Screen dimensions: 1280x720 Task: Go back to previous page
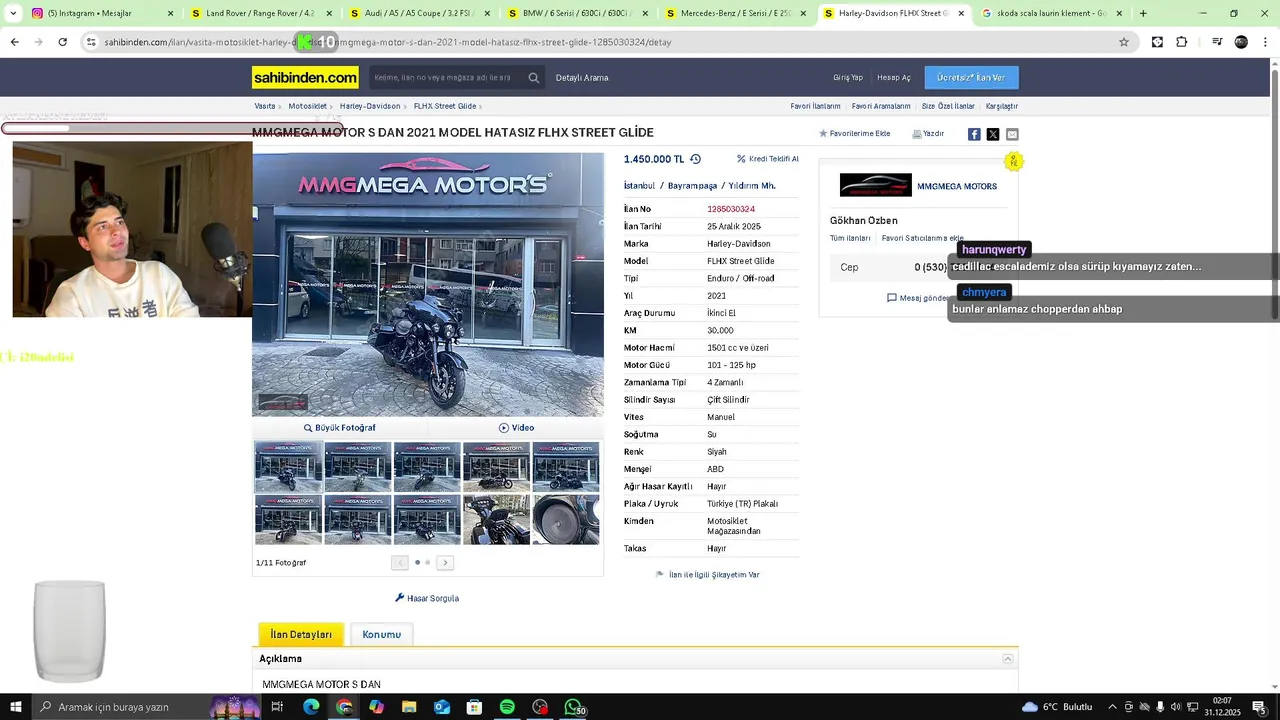point(14,42)
